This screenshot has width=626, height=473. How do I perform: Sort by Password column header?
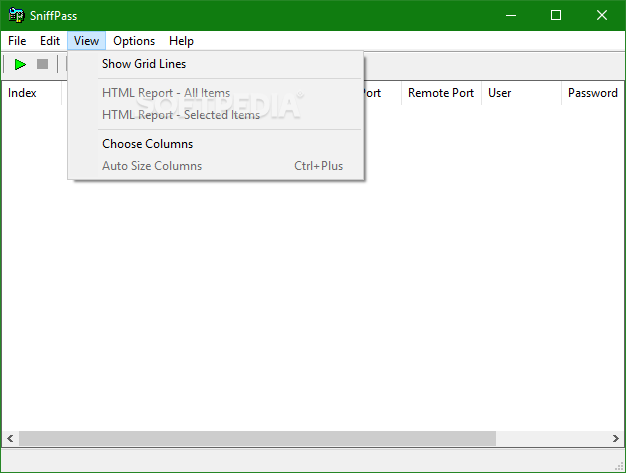(x=593, y=93)
